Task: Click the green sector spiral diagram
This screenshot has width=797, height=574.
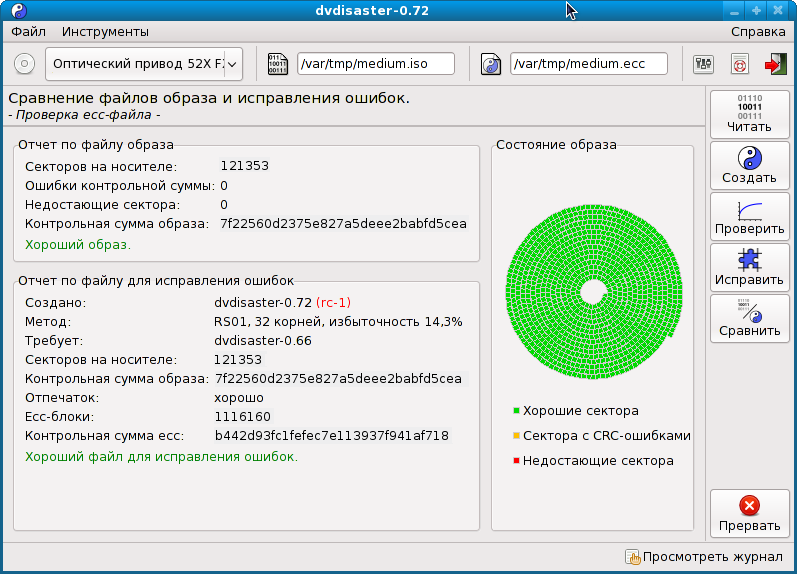Action: pyautogui.click(x=593, y=292)
